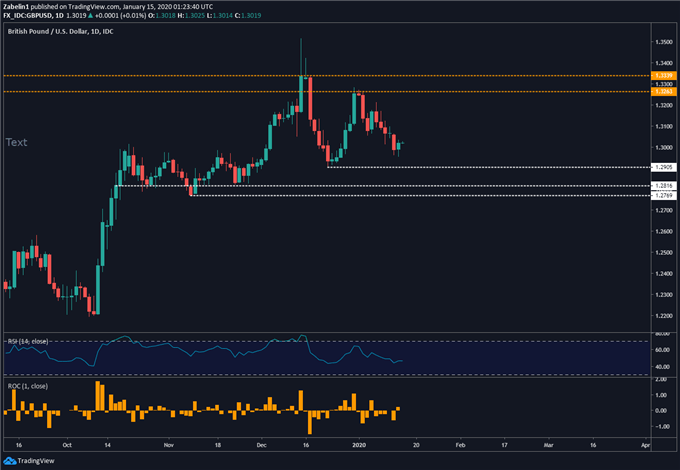Click the RSI 60.00 scale label
Screen dimensions: 680x470
(663, 350)
